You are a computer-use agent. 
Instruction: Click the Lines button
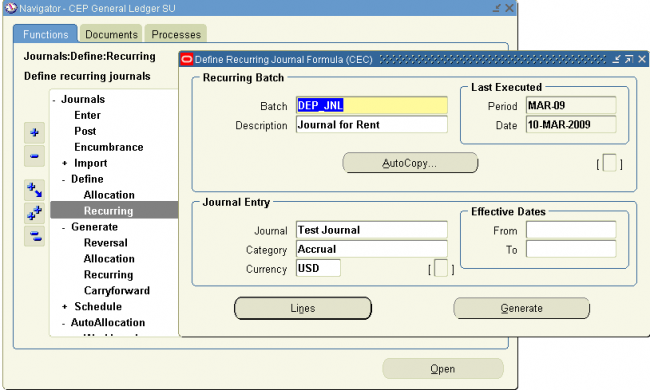pos(303,308)
